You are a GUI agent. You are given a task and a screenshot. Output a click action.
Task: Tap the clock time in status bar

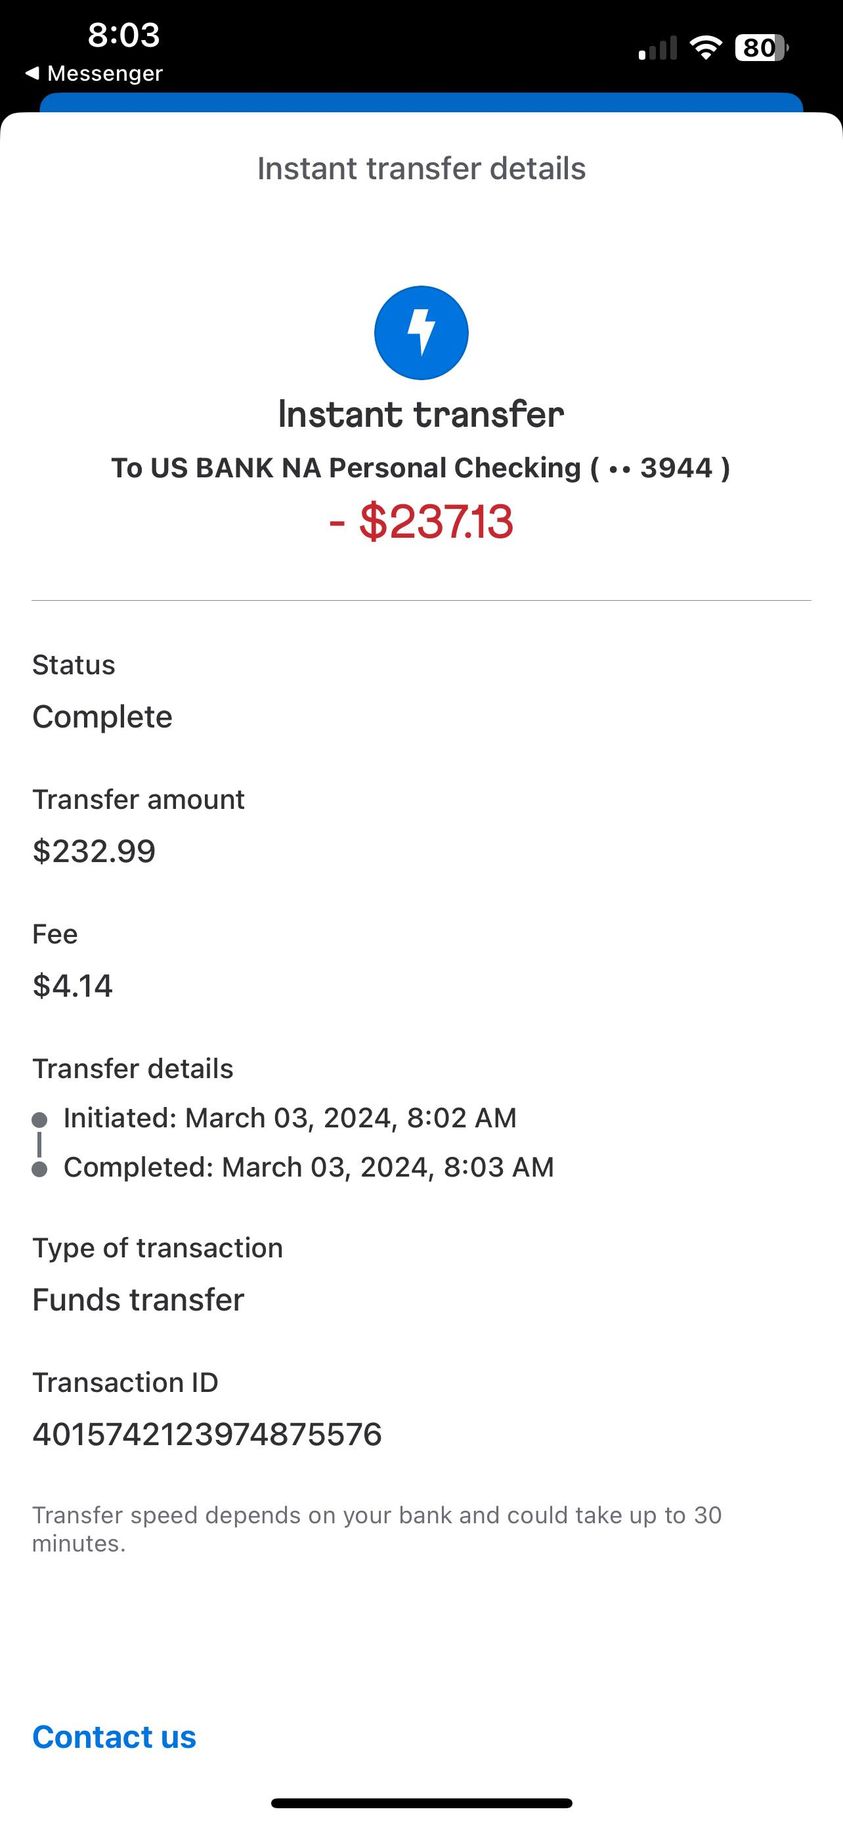pos(123,35)
